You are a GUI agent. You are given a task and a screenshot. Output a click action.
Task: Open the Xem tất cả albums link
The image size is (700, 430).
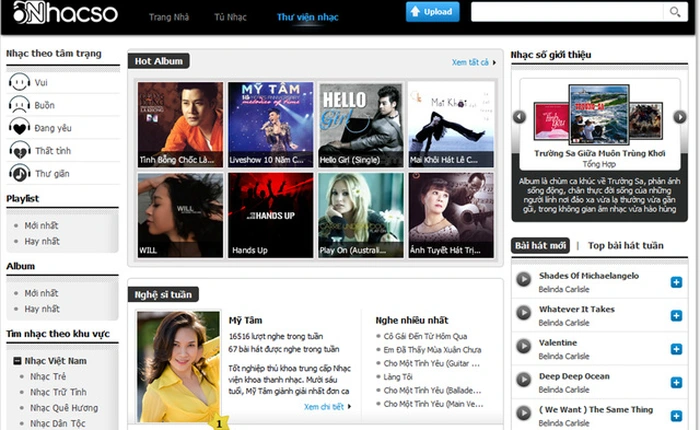click(473, 62)
